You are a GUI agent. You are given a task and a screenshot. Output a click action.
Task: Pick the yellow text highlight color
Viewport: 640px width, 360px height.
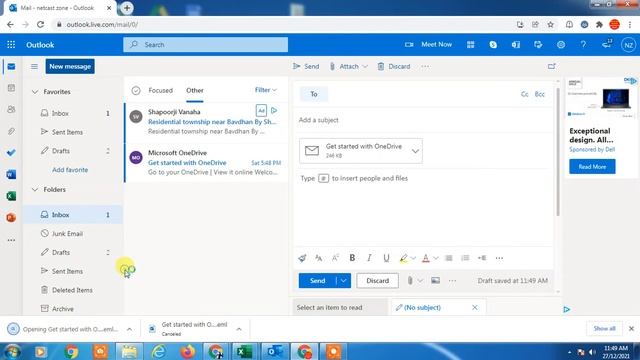pos(403,258)
